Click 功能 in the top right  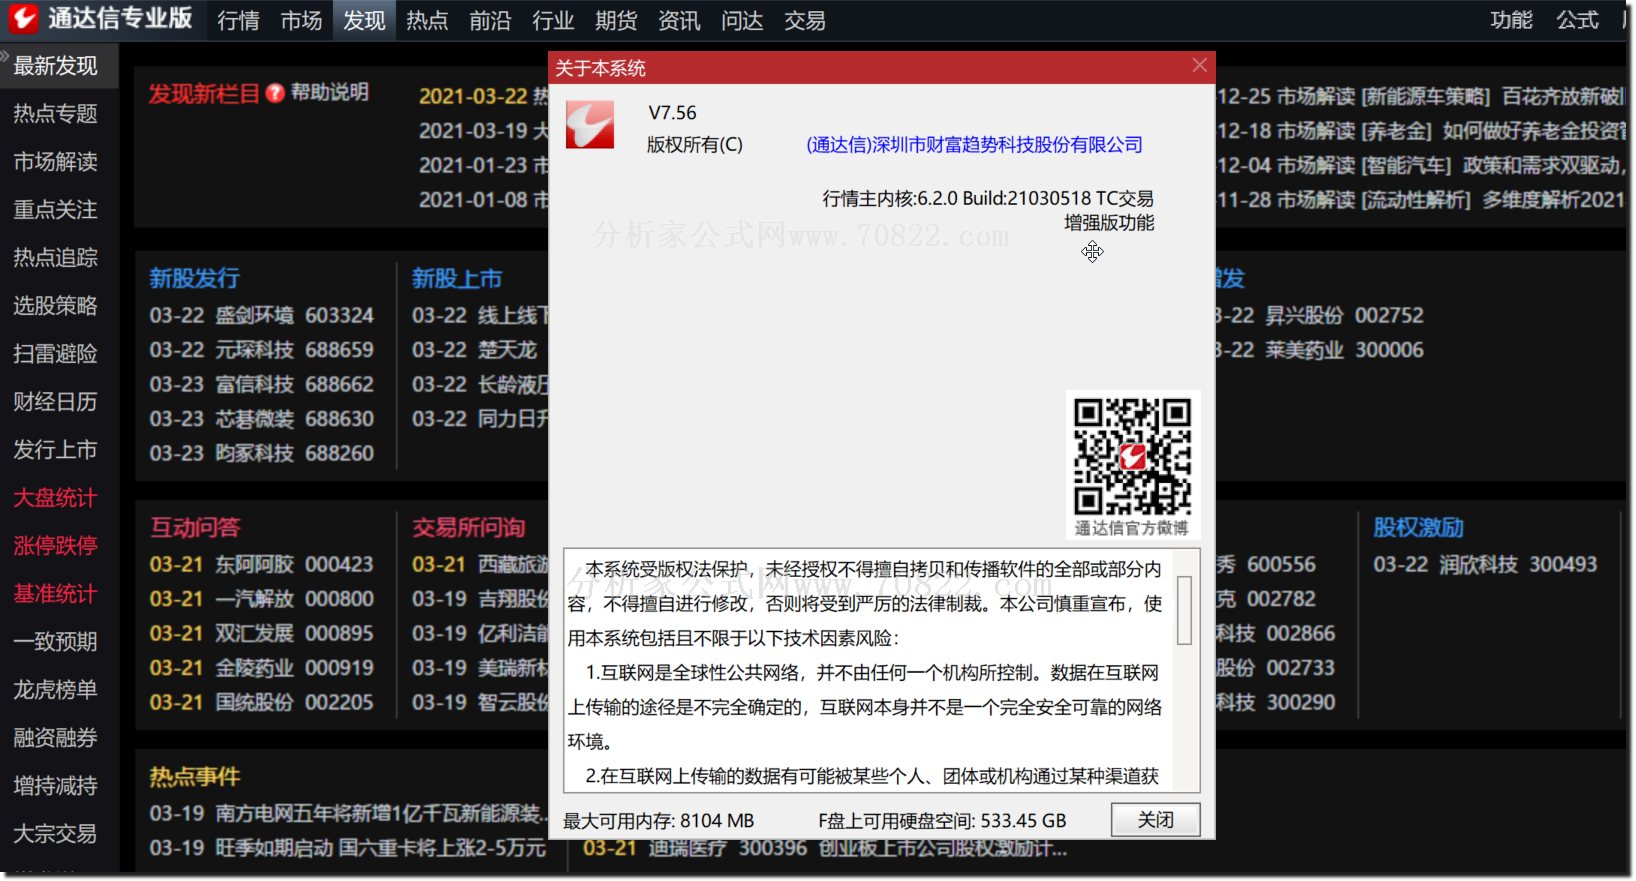1511,20
